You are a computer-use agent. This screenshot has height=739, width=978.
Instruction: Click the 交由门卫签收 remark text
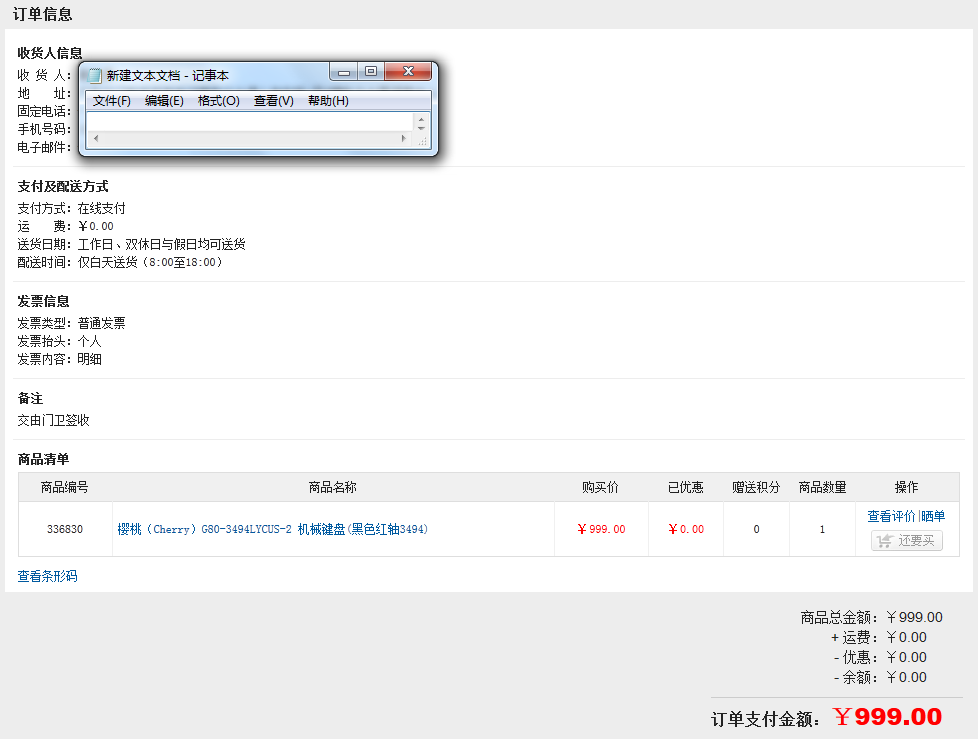pos(53,420)
